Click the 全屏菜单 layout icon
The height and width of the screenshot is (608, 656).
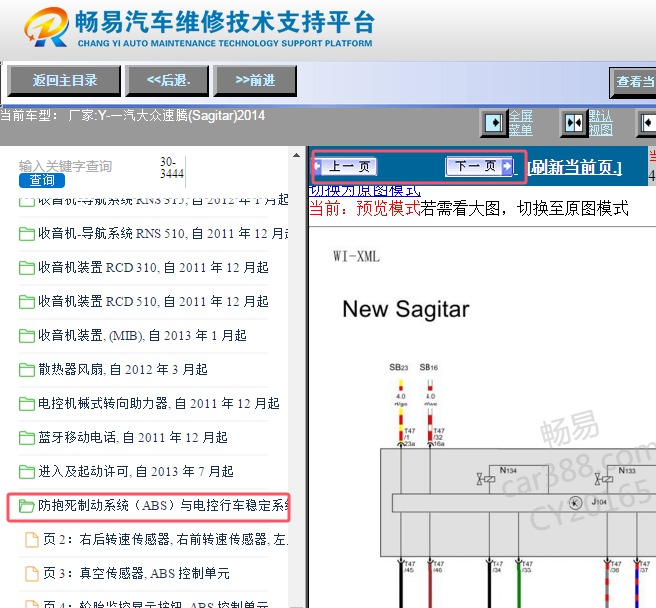[x=494, y=123]
